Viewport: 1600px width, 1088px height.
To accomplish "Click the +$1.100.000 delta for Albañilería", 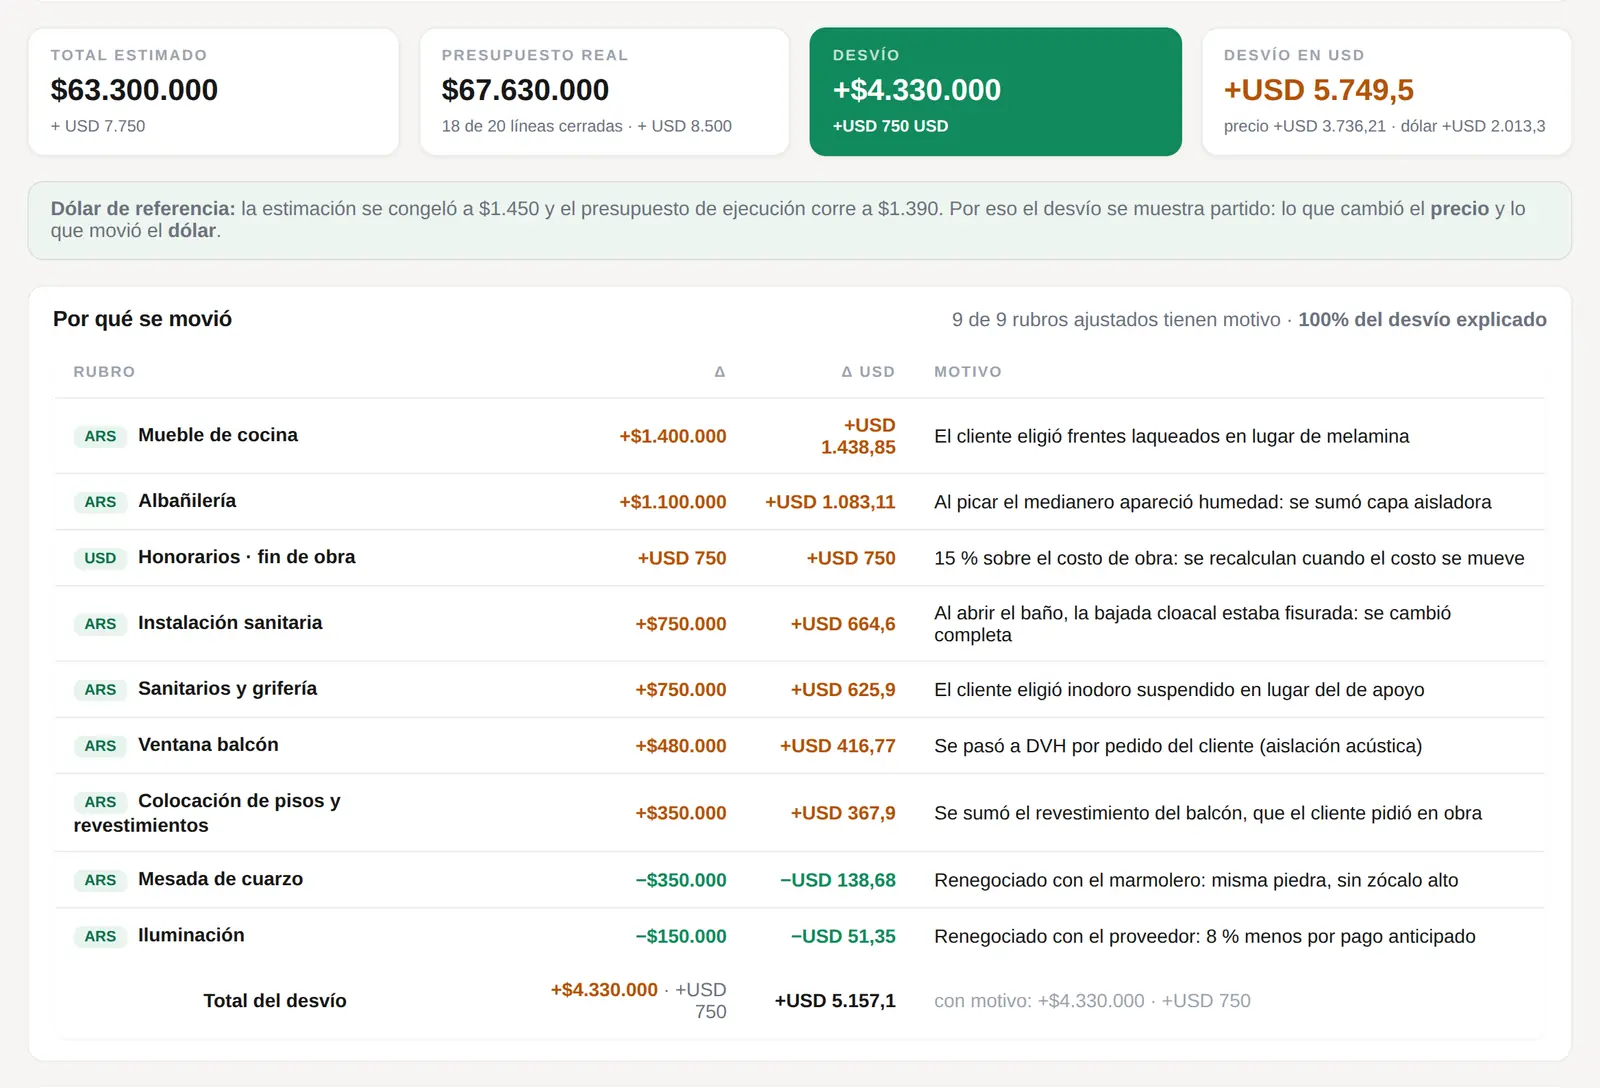I will [x=673, y=502].
